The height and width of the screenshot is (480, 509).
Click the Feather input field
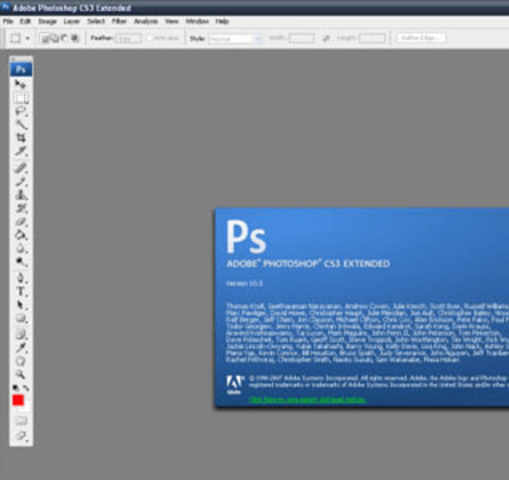(129, 39)
